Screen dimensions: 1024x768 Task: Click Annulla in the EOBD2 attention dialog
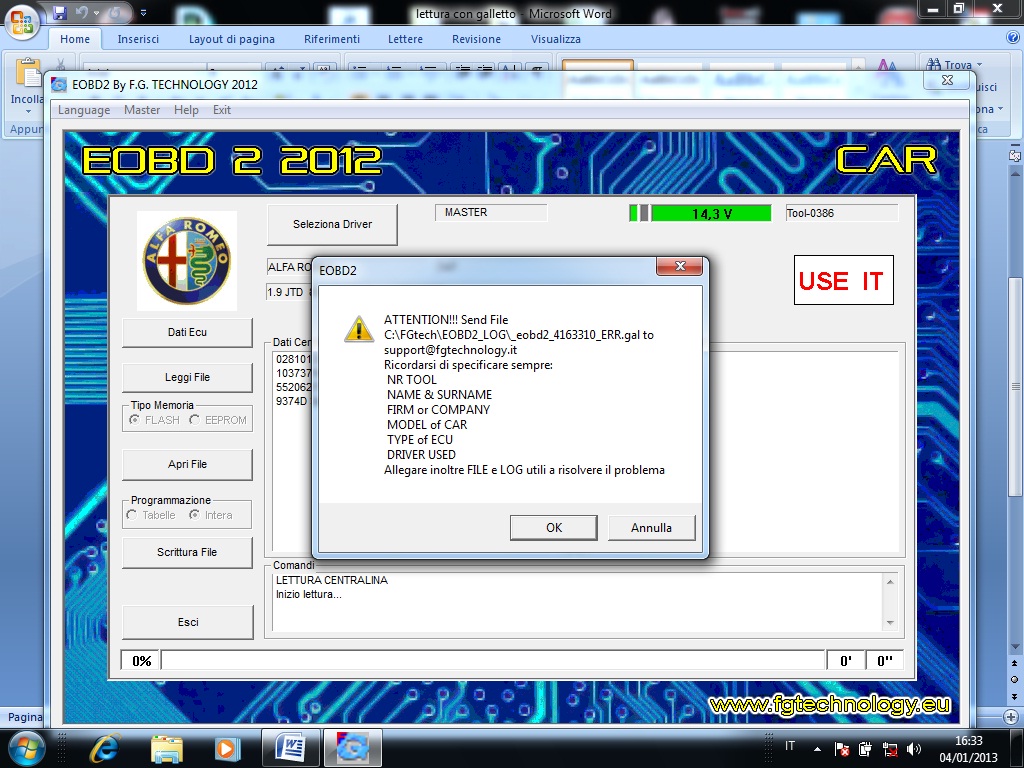651,528
